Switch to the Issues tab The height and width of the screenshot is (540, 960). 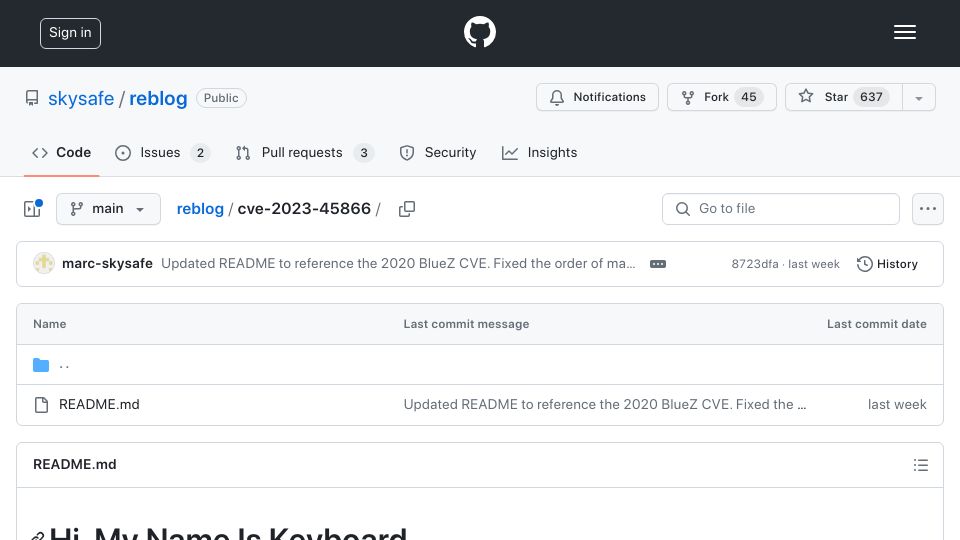coord(162,152)
